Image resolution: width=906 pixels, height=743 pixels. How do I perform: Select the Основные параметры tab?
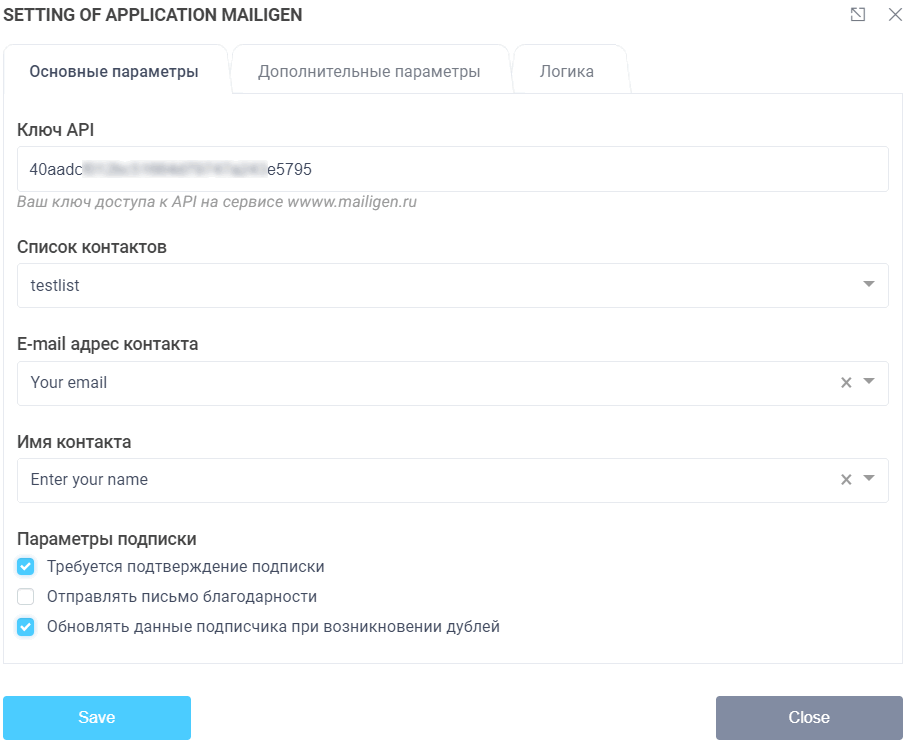tap(115, 70)
